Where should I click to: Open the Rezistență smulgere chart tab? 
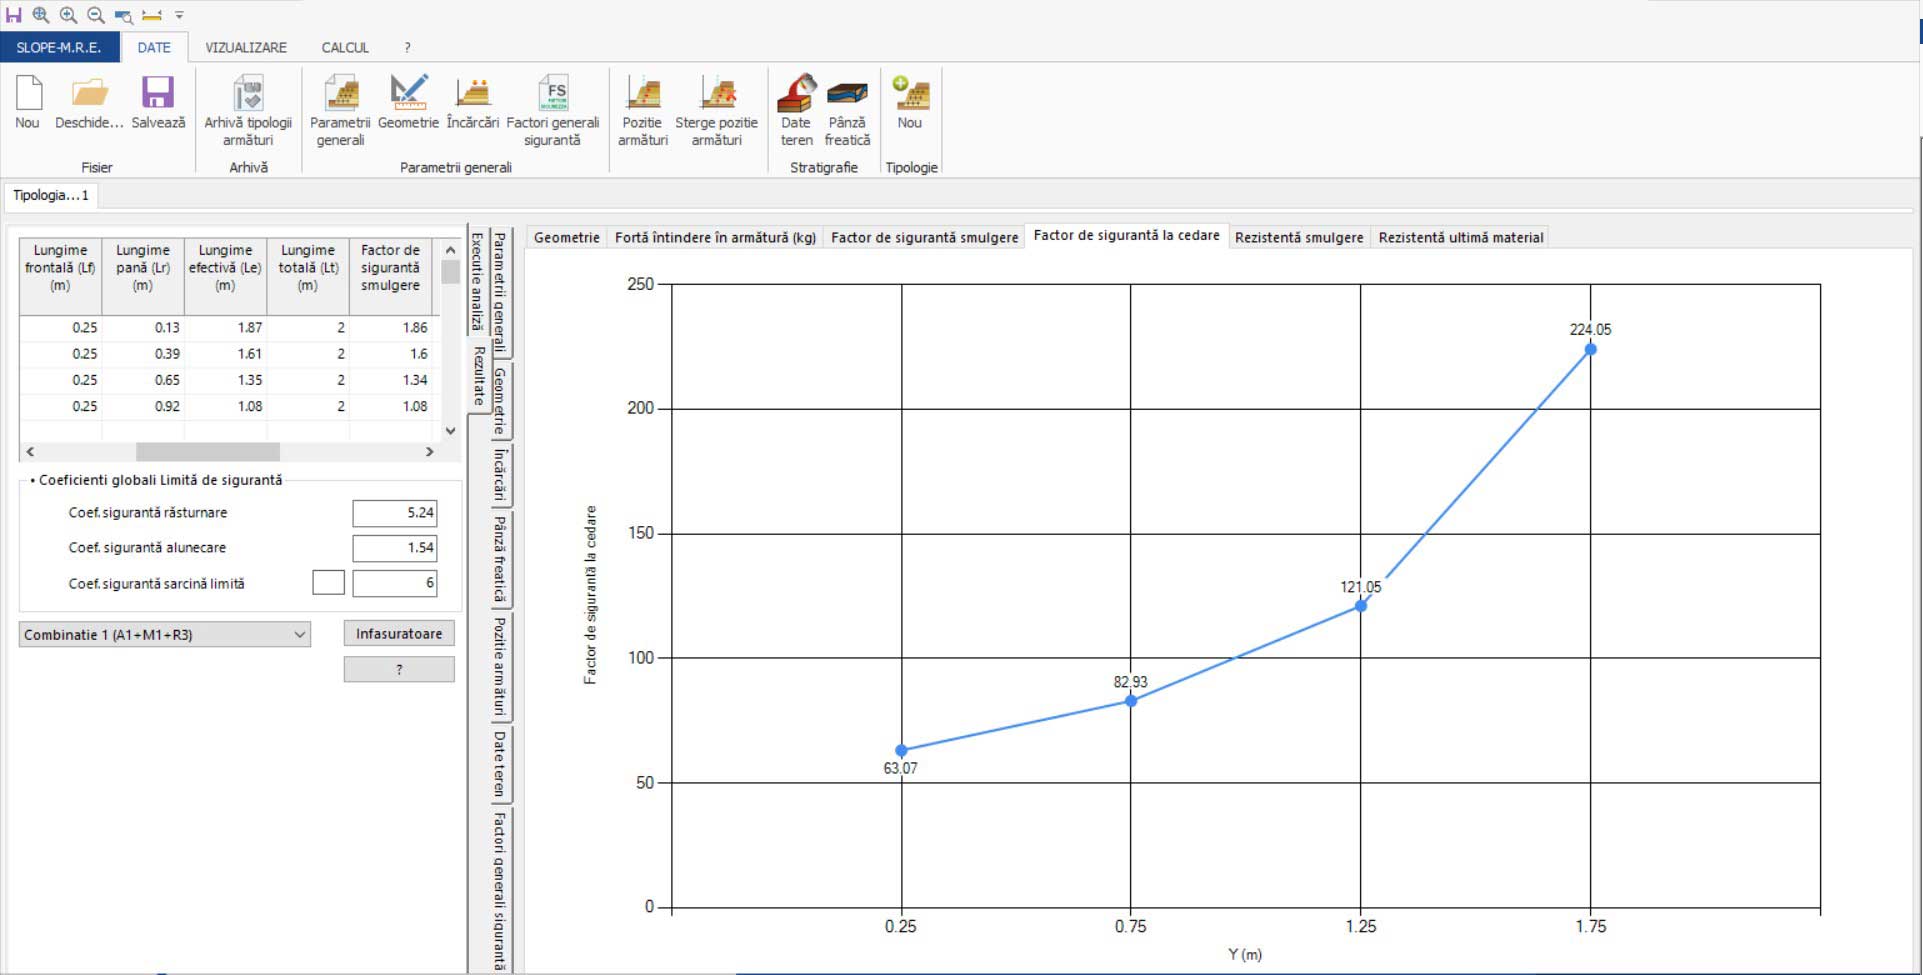pyautogui.click(x=1298, y=237)
